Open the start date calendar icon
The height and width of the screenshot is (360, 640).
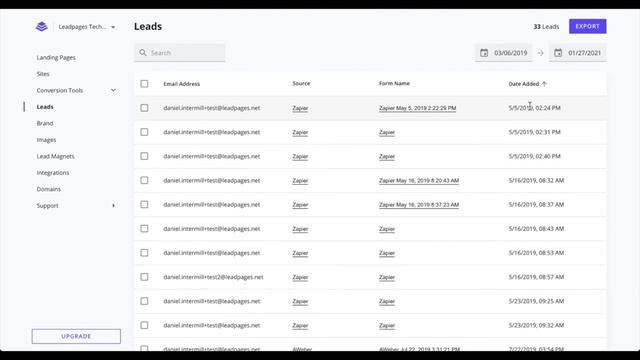click(484, 53)
